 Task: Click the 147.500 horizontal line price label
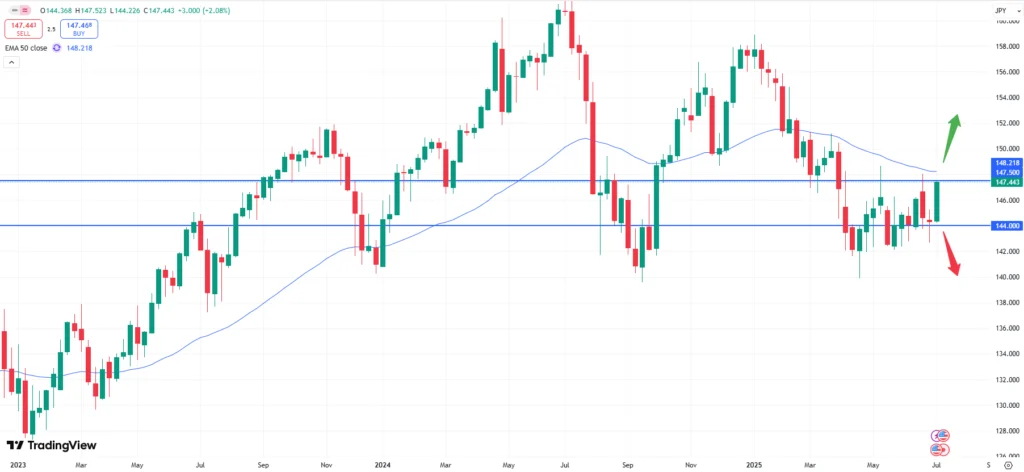tap(1005, 172)
